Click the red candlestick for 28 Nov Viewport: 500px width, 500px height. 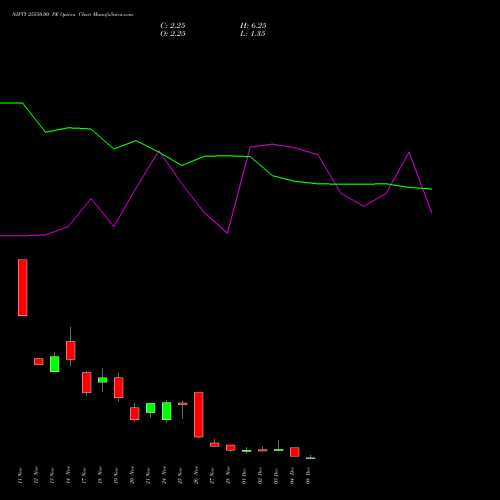[231, 448]
